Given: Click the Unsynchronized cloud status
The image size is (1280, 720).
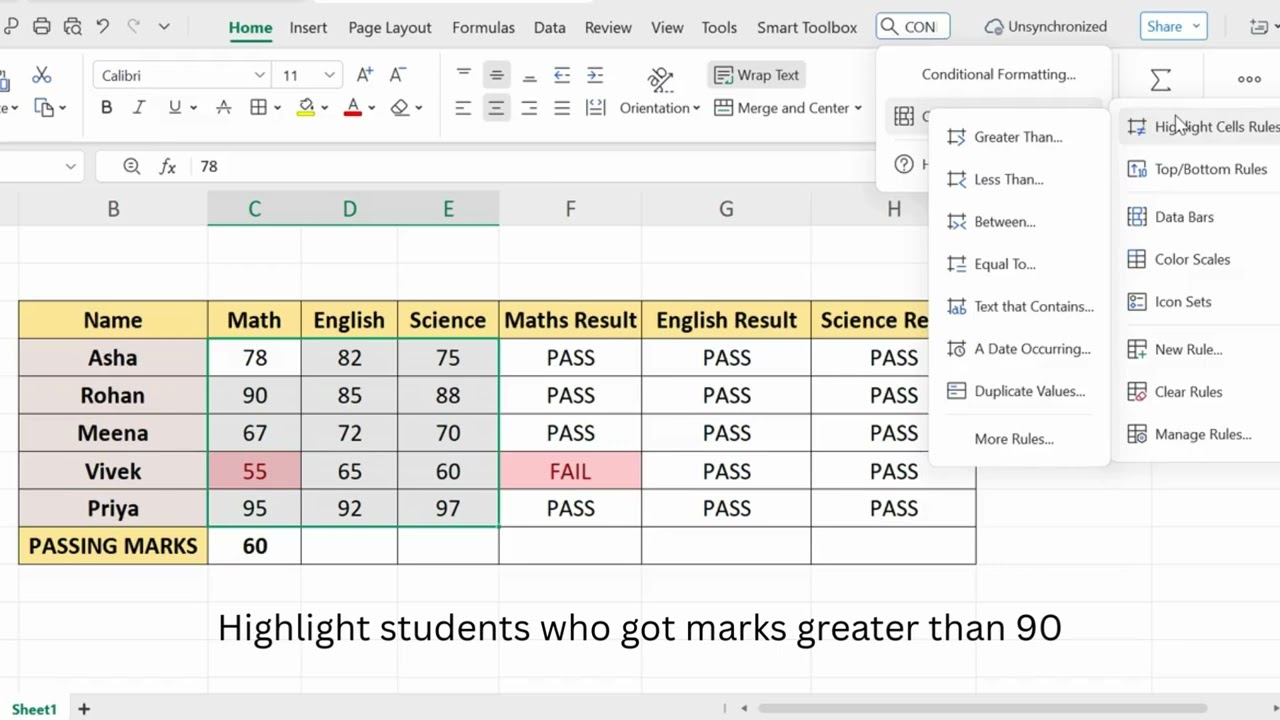Looking at the screenshot, I should (1046, 27).
